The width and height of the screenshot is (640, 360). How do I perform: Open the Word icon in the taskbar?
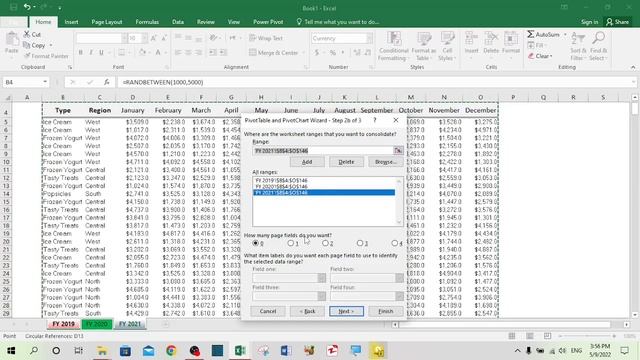point(286,351)
